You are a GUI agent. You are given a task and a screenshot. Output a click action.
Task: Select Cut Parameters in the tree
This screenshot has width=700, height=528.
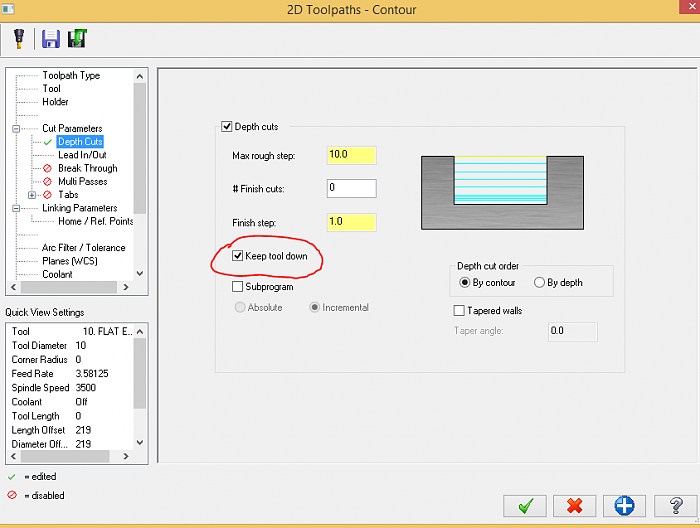72,129
